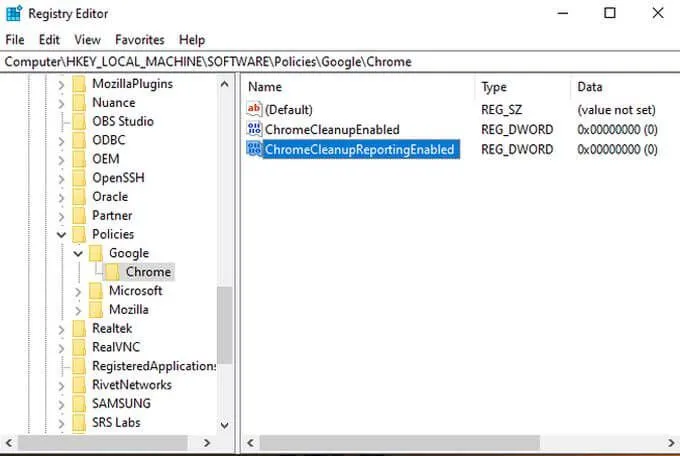
Task: Click the tree pane scroll up arrow
Action: tap(225, 84)
